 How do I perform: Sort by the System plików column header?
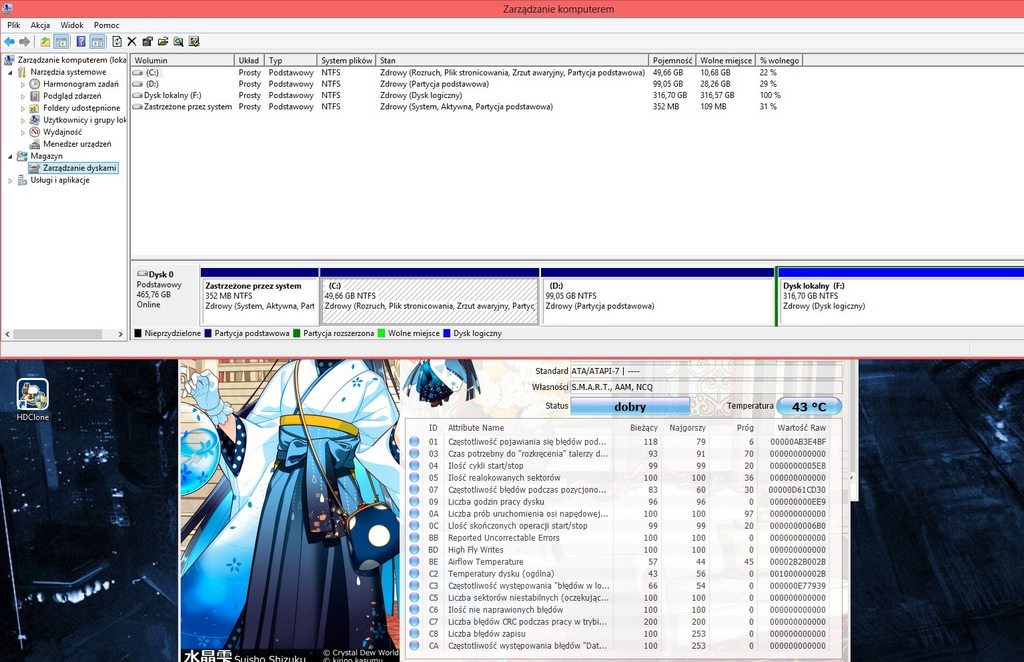(347, 60)
